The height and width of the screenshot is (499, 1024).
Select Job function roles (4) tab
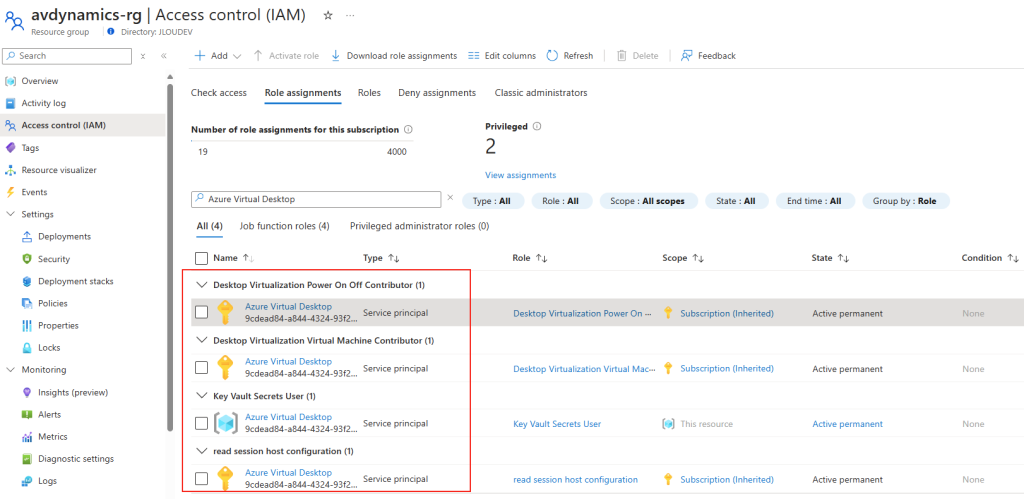click(x=284, y=226)
